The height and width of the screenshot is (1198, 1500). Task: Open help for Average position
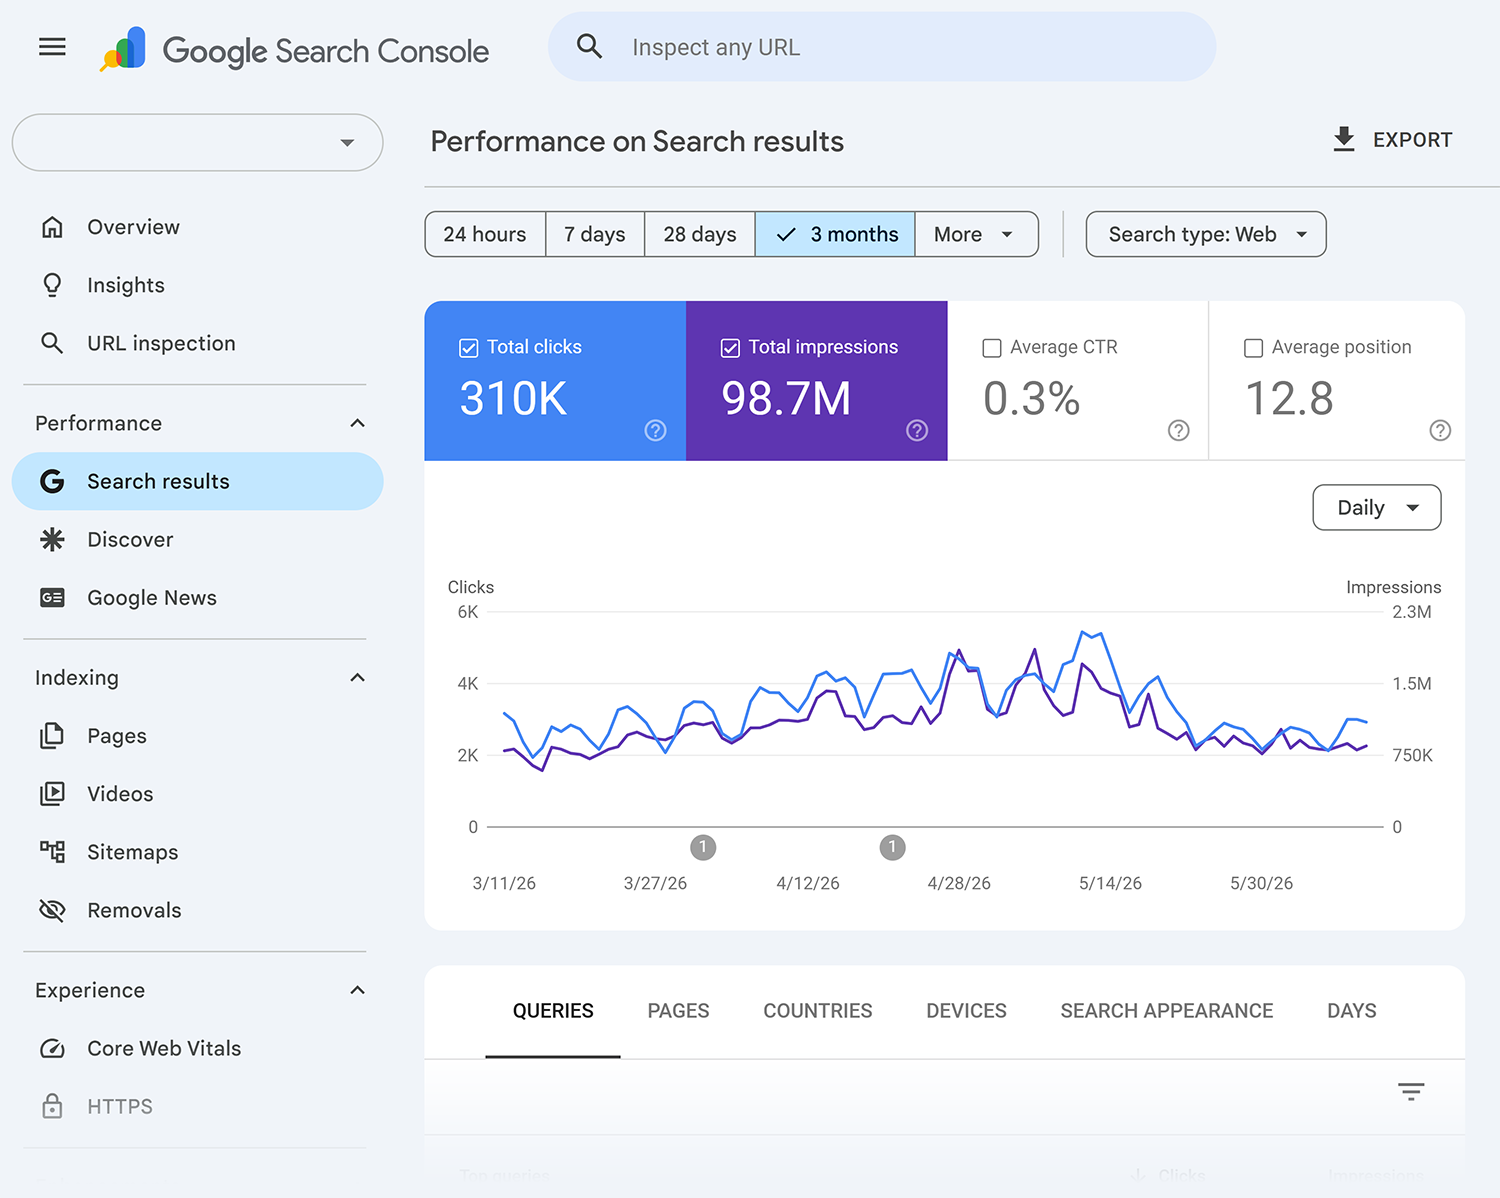click(1440, 430)
